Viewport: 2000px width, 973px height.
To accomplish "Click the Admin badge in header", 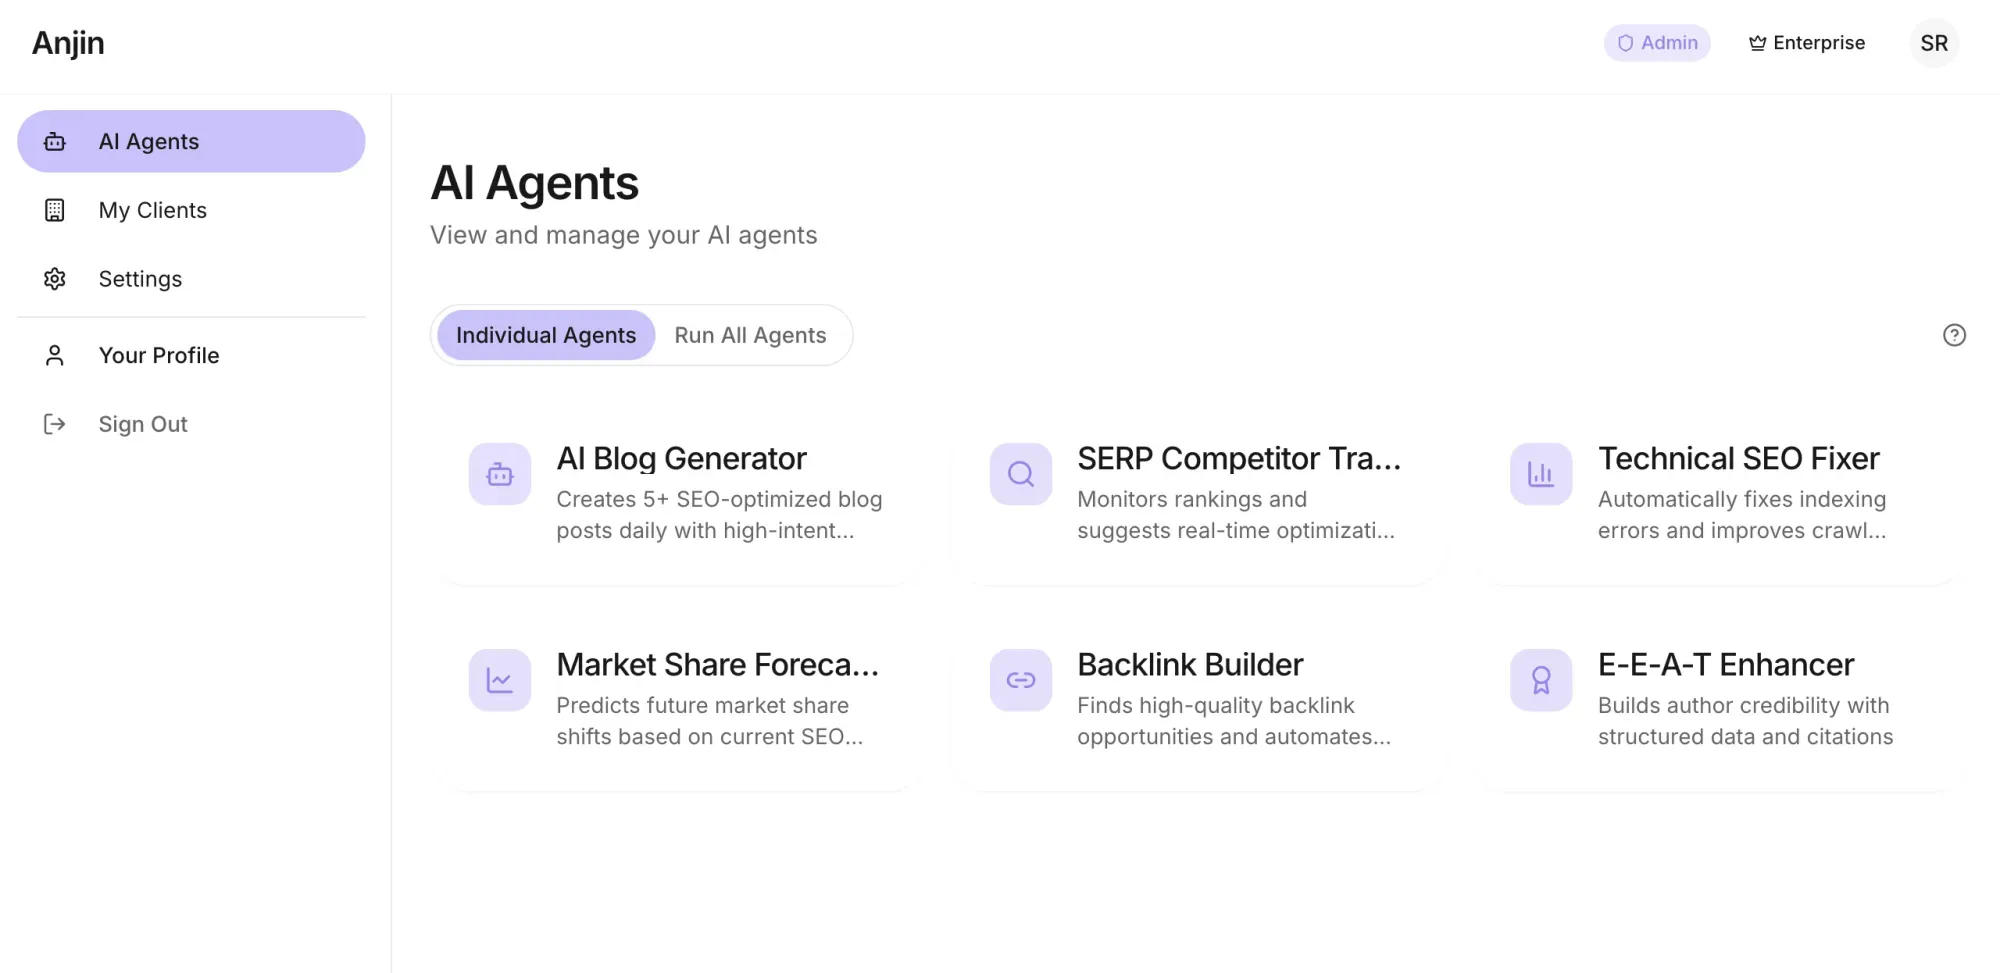I will 1657,43.
